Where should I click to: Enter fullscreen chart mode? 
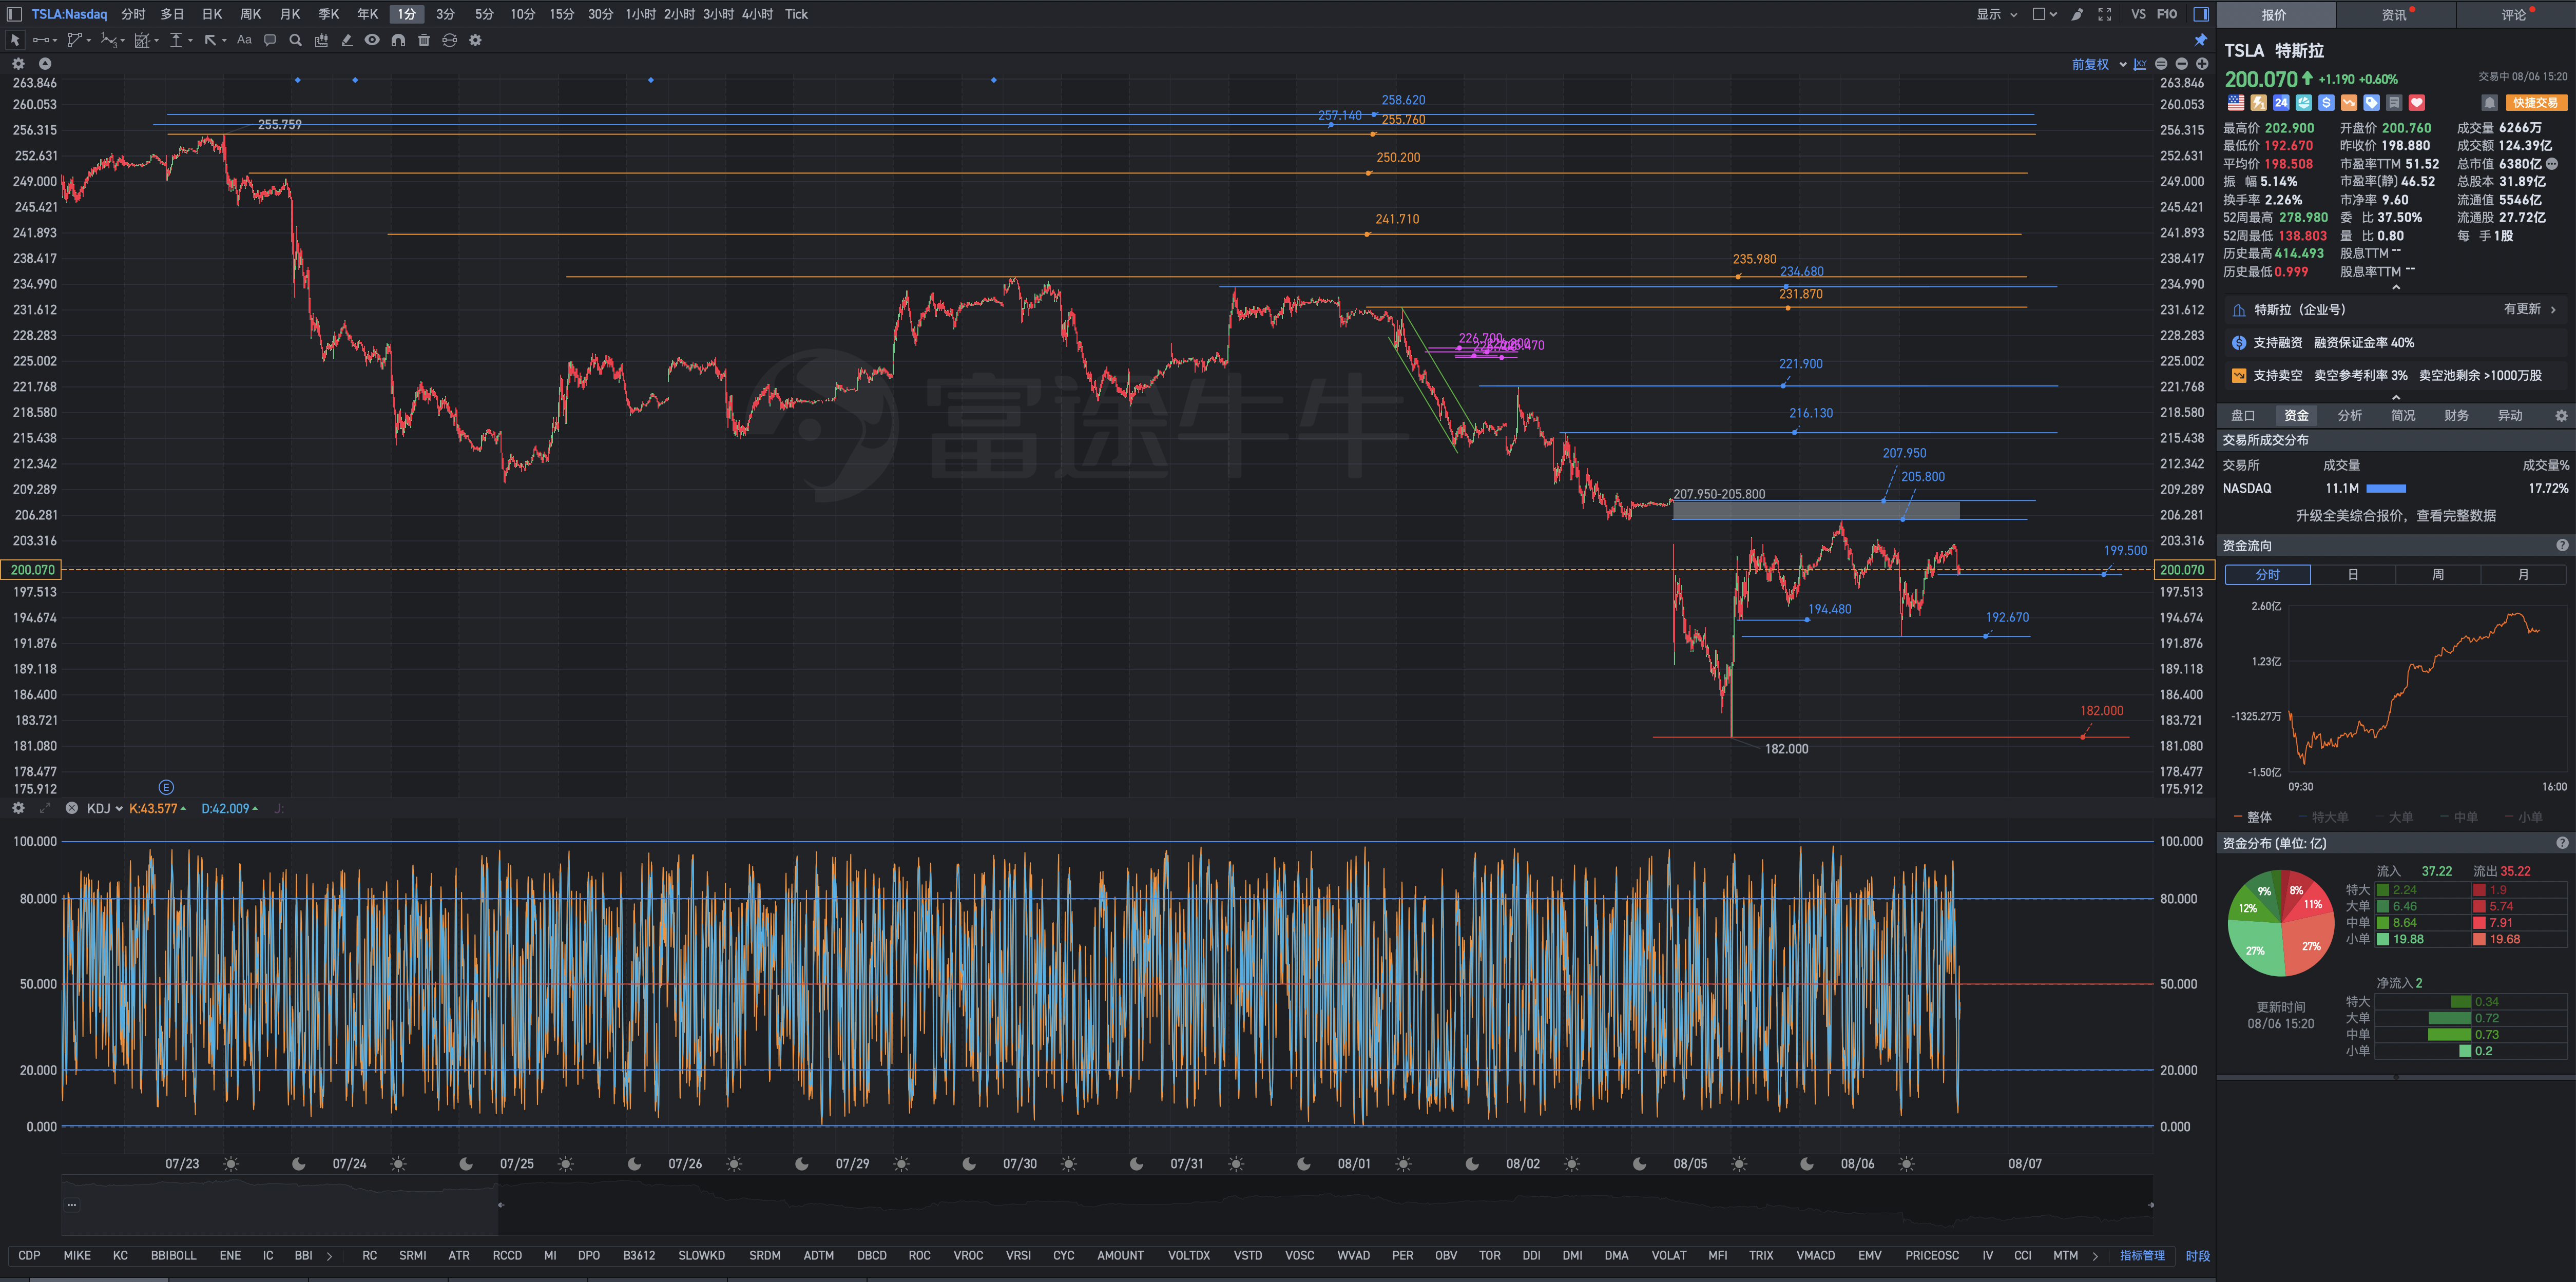tap(2105, 14)
